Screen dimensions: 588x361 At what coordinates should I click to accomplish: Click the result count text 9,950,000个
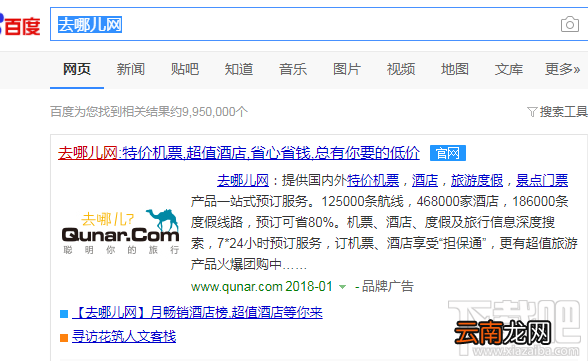click(x=214, y=111)
